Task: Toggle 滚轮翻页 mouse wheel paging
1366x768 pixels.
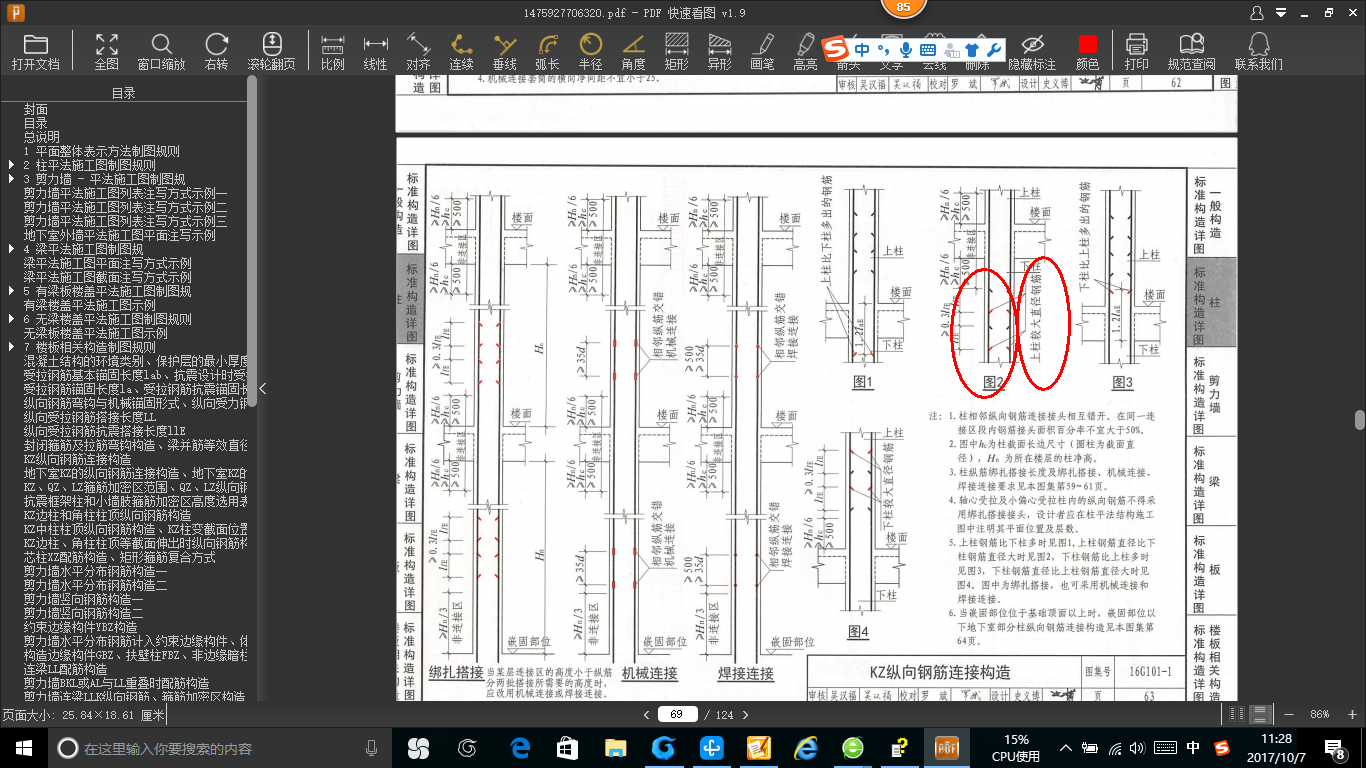Action: (271, 51)
